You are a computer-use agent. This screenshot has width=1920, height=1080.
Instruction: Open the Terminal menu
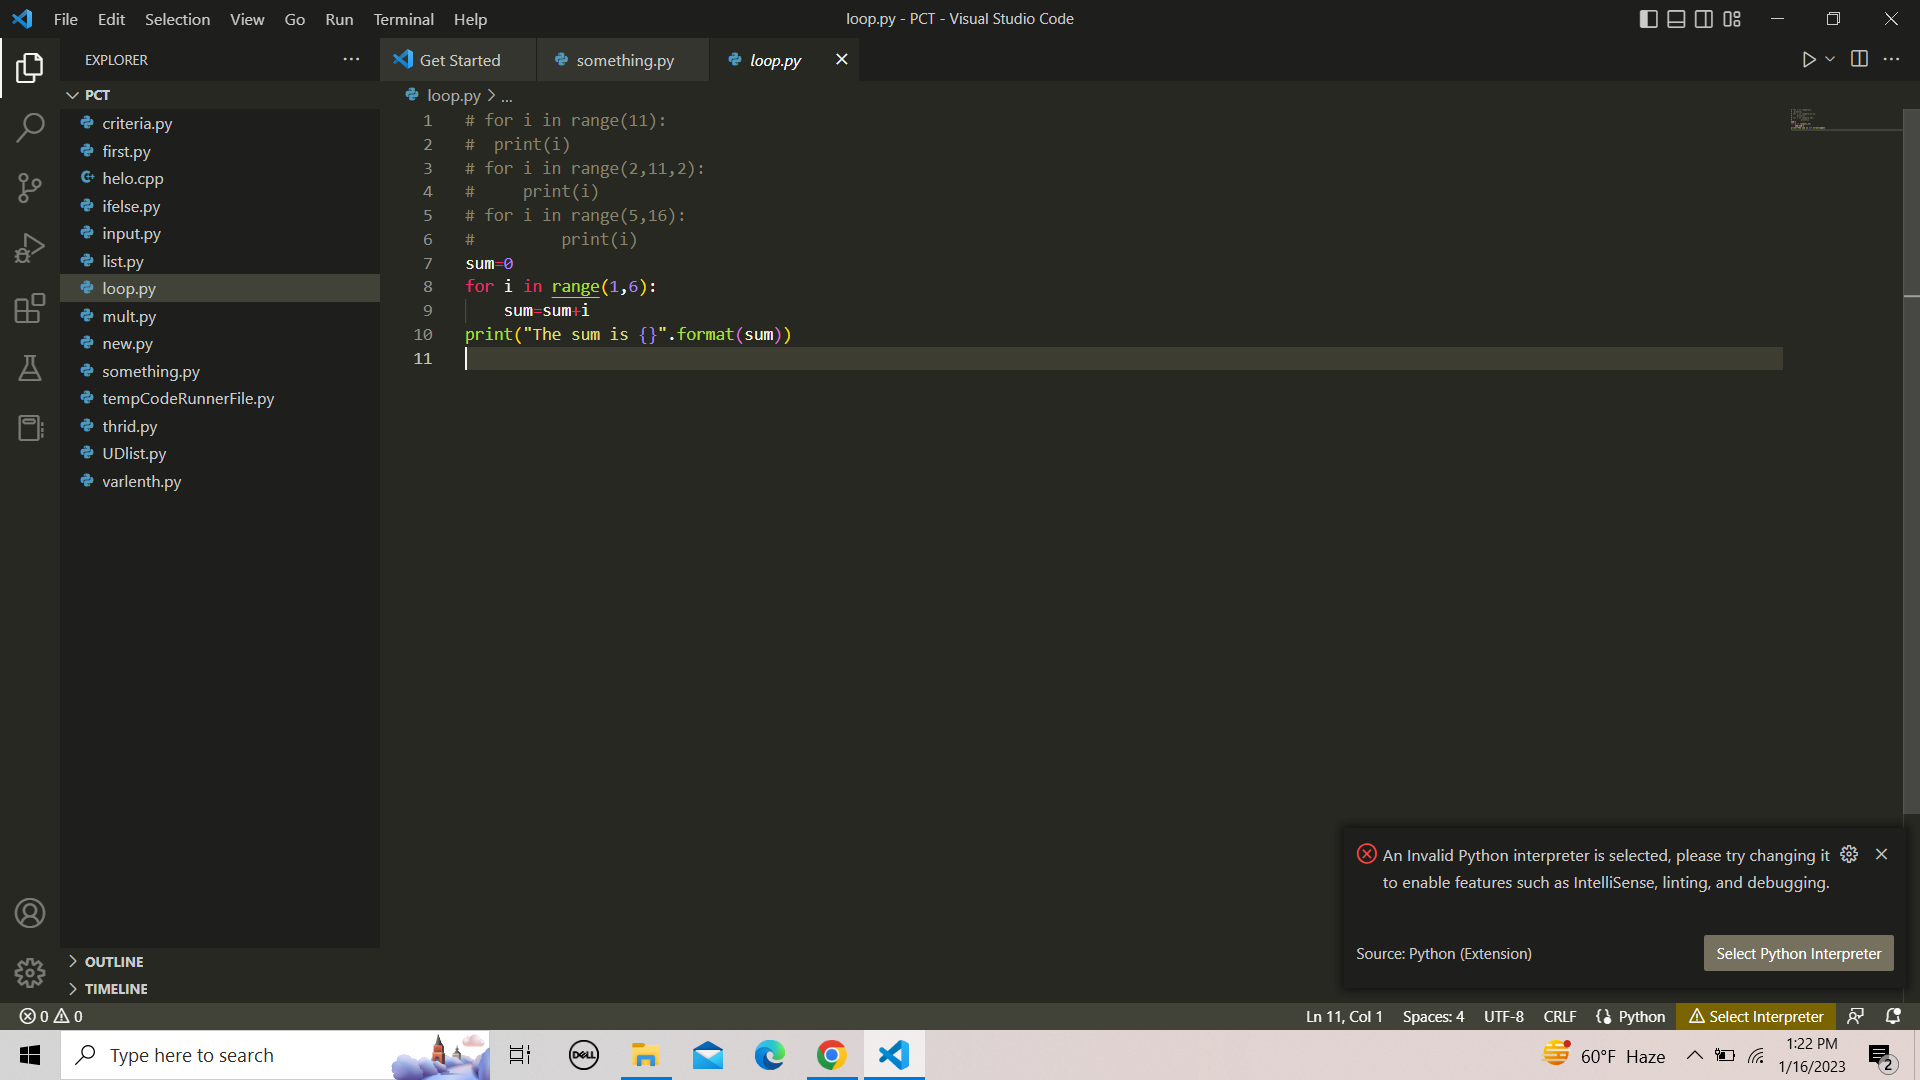point(403,19)
